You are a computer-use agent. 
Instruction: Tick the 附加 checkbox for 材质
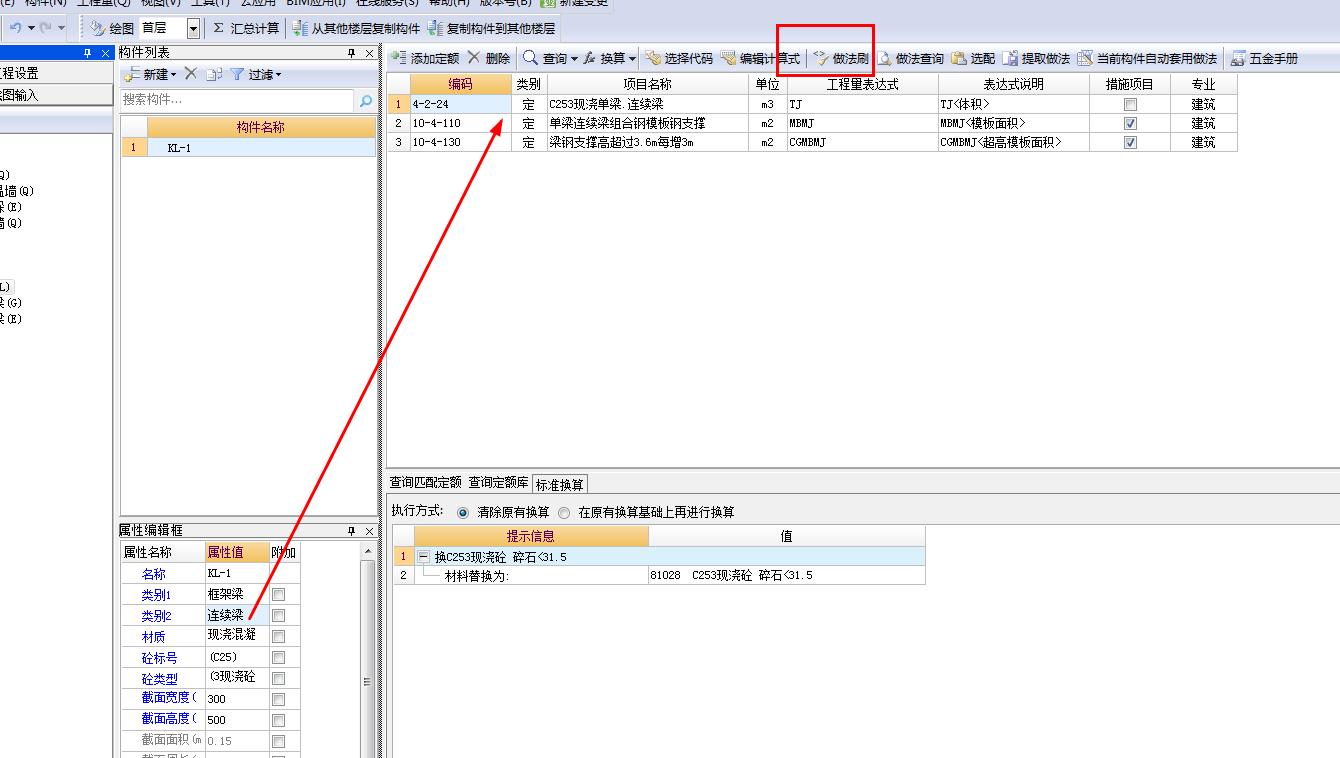(278, 636)
